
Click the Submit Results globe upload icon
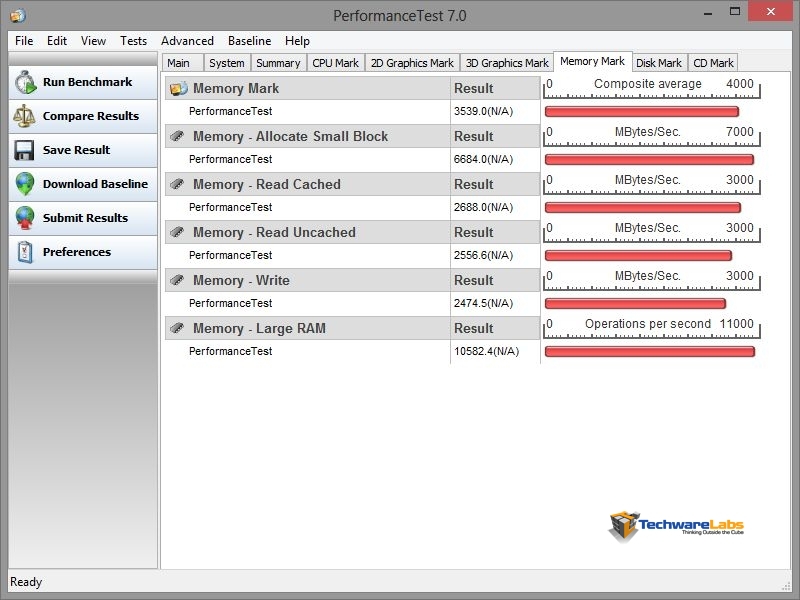(24, 218)
